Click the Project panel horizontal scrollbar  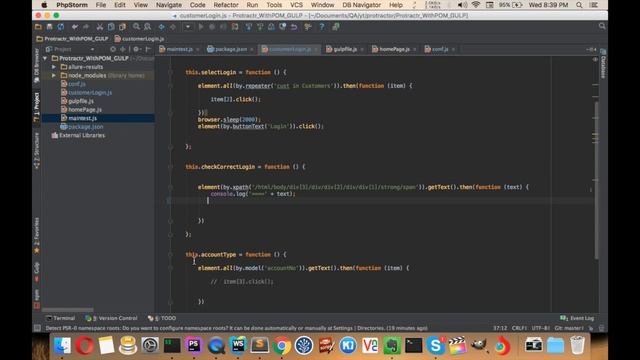tap(67, 310)
